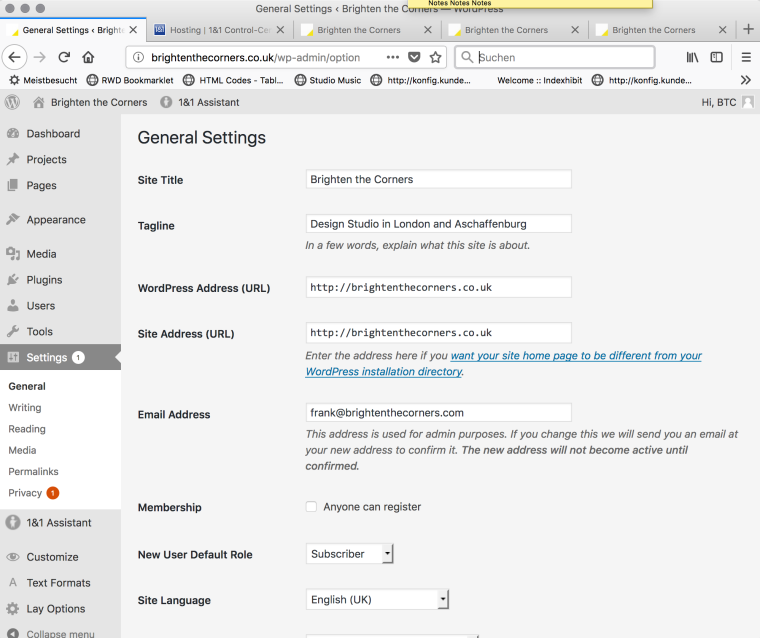
Task: Click the browser back arrow
Action: tap(14, 57)
